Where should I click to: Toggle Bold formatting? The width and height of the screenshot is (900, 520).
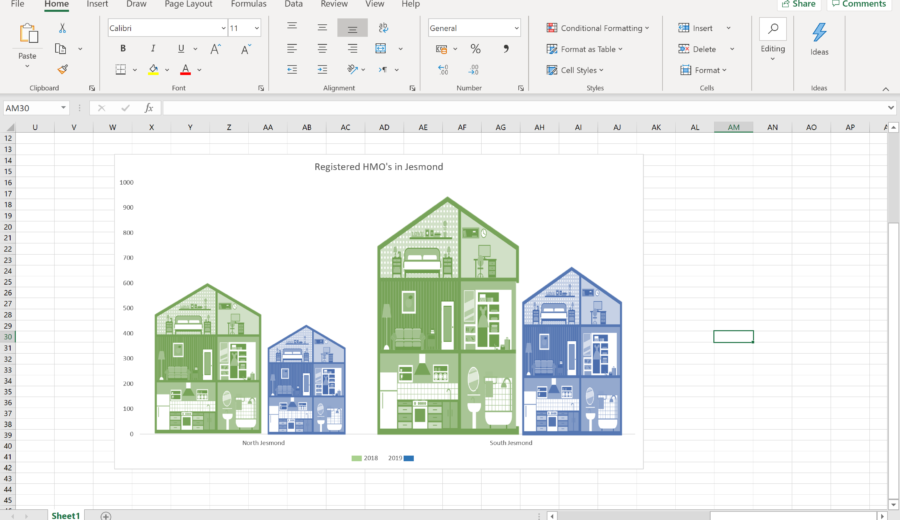[x=123, y=48]
